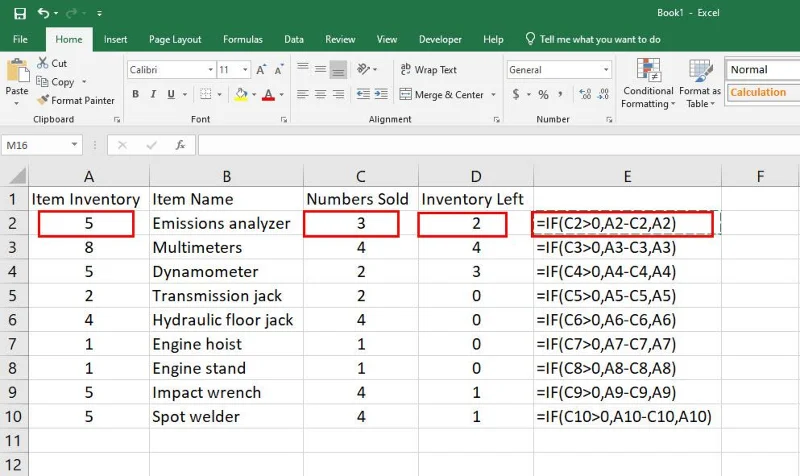Click the Save icon in the title bar
The width and height of the screenshot is (800, 476).
point(20,13)
